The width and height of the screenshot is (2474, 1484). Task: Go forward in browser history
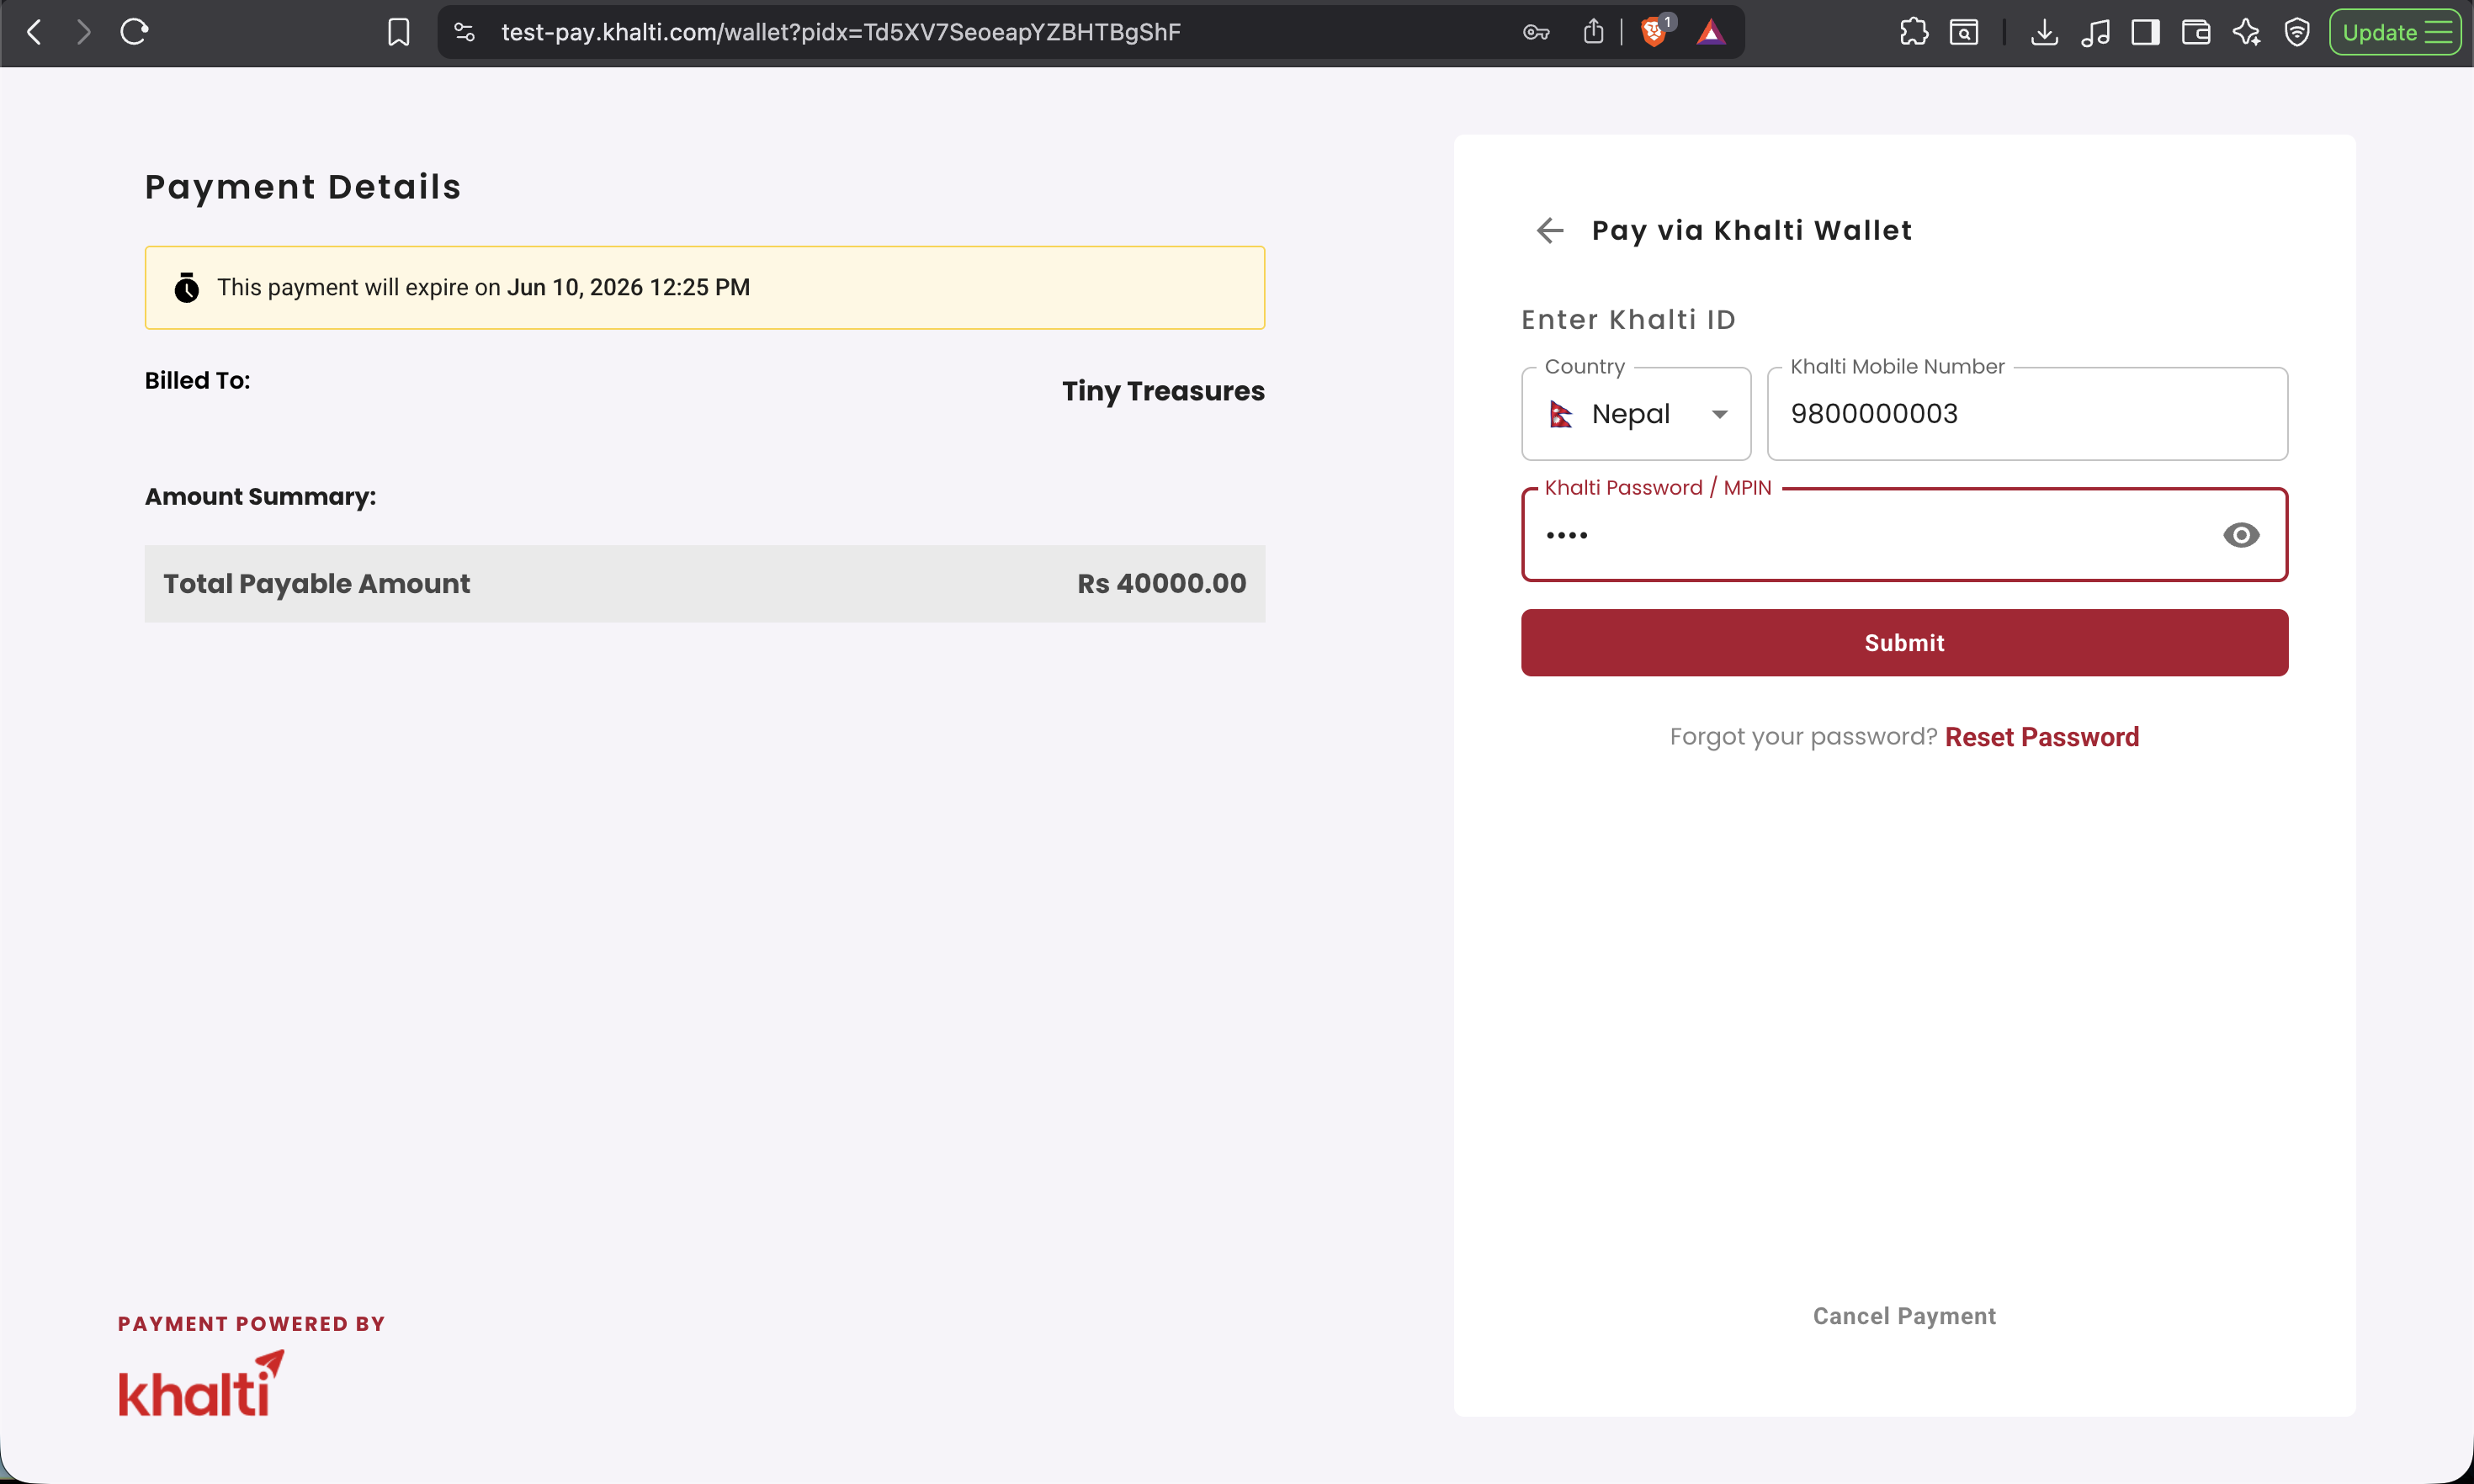pos(84,32)
